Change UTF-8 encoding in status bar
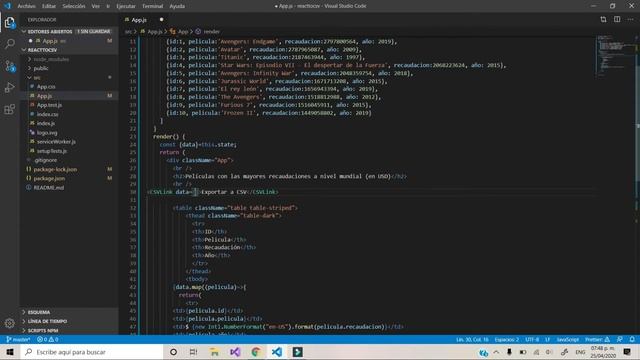Screen dimensions: 640x360 pyautogui.click(x=532, y=340)
